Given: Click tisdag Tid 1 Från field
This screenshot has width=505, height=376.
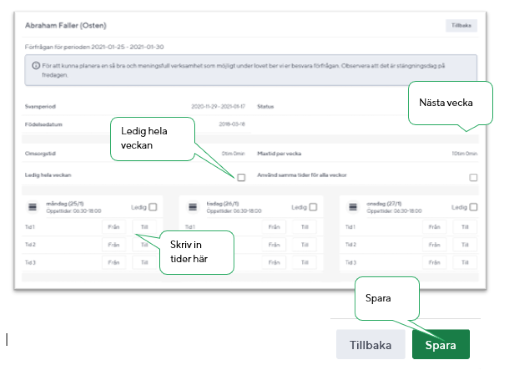Looking at the screenshot, I should click(274, 227).
